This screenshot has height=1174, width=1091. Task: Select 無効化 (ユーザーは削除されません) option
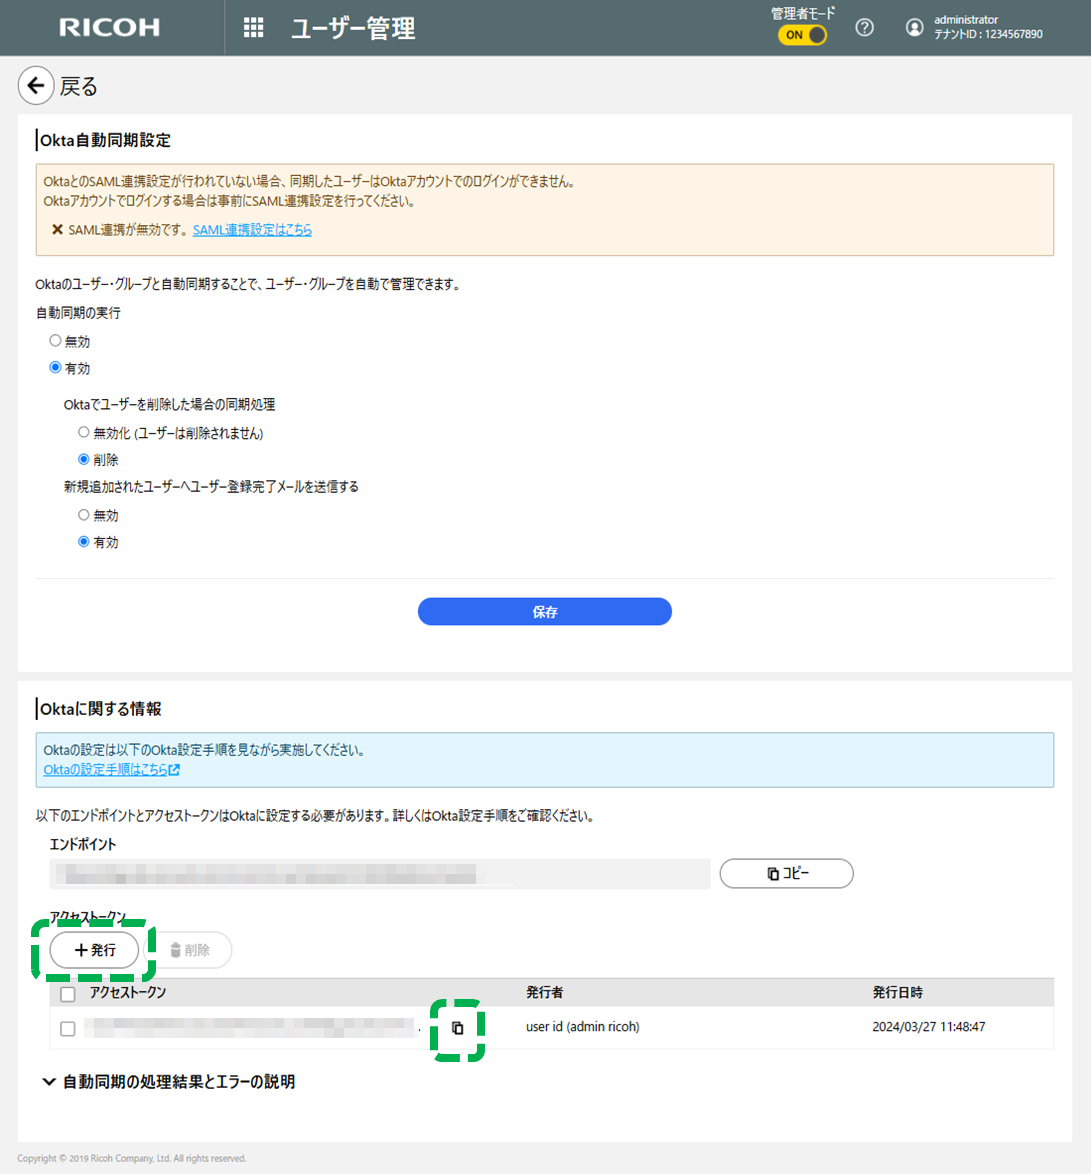click(84, 433)
